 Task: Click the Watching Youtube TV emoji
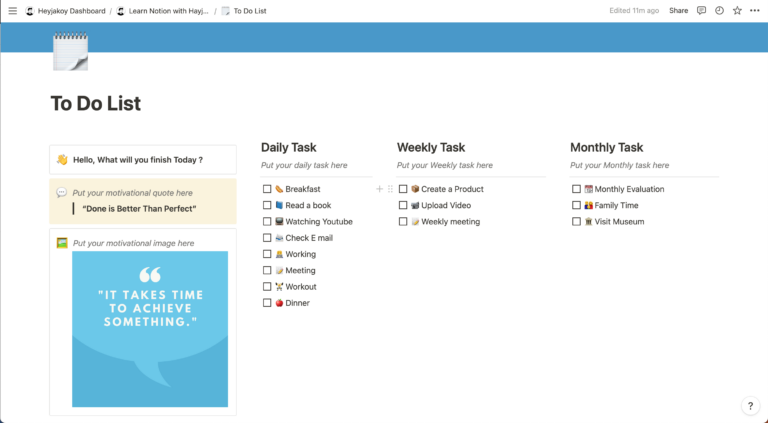279,221
